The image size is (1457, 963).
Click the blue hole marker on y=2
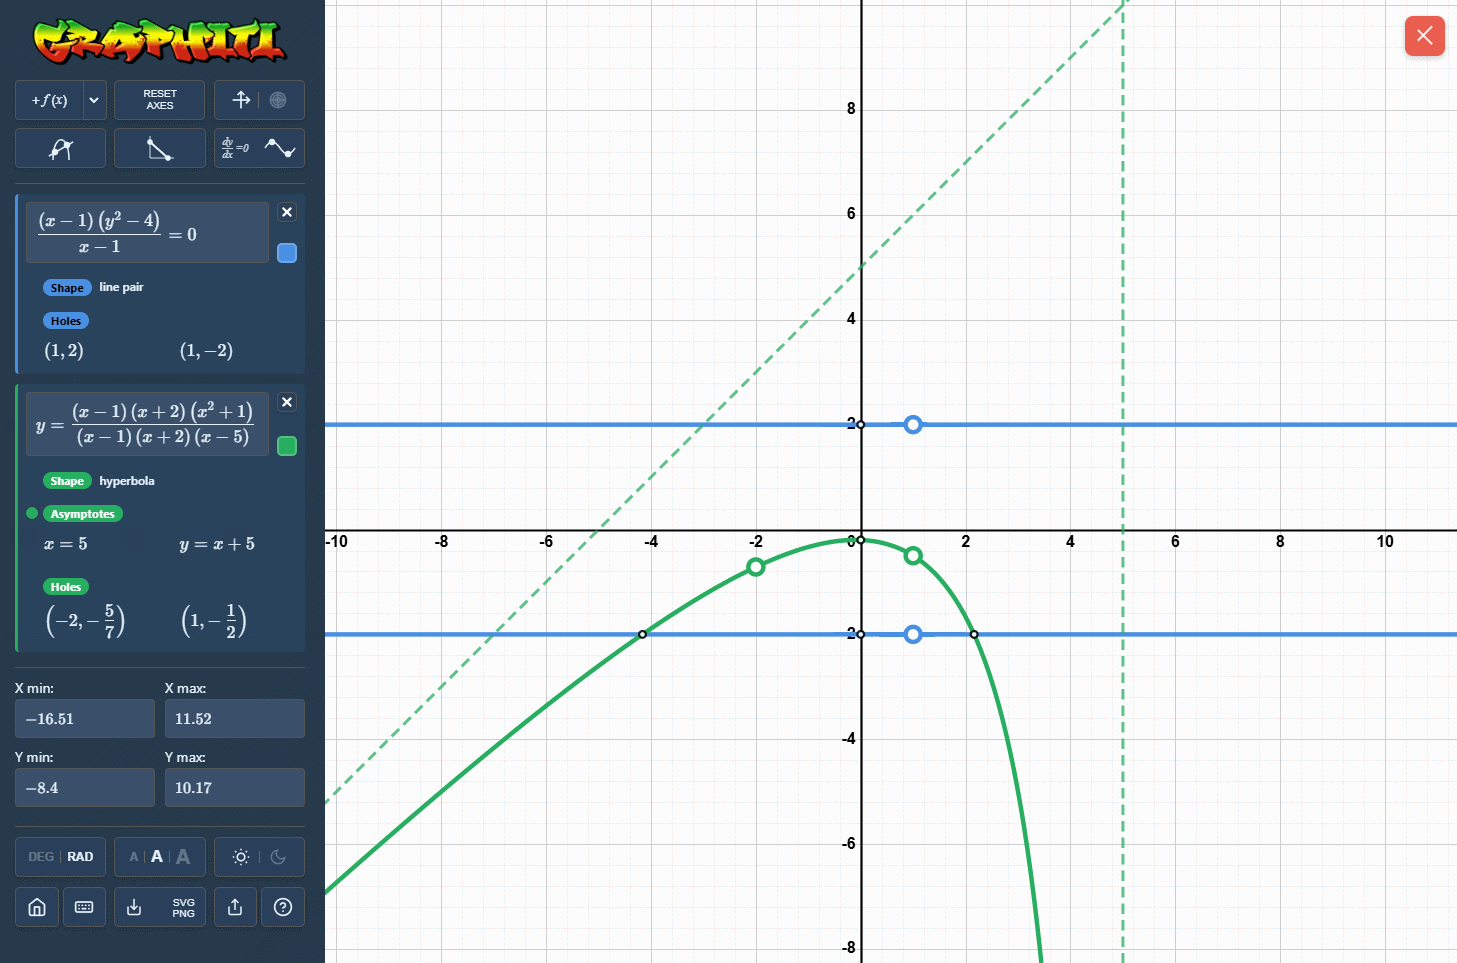point(913,425)
